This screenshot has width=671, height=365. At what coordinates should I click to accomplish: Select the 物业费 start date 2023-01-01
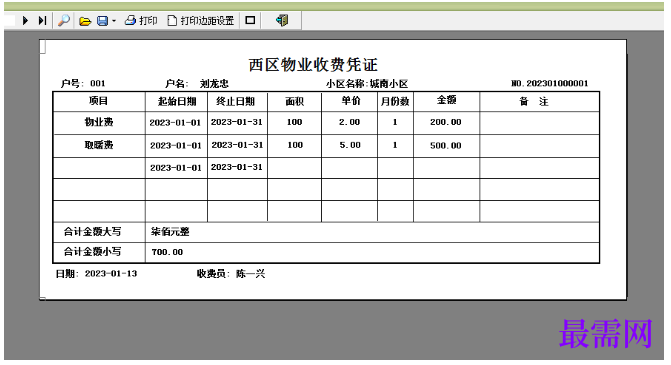pyautogui.click(x=175, y=123)
